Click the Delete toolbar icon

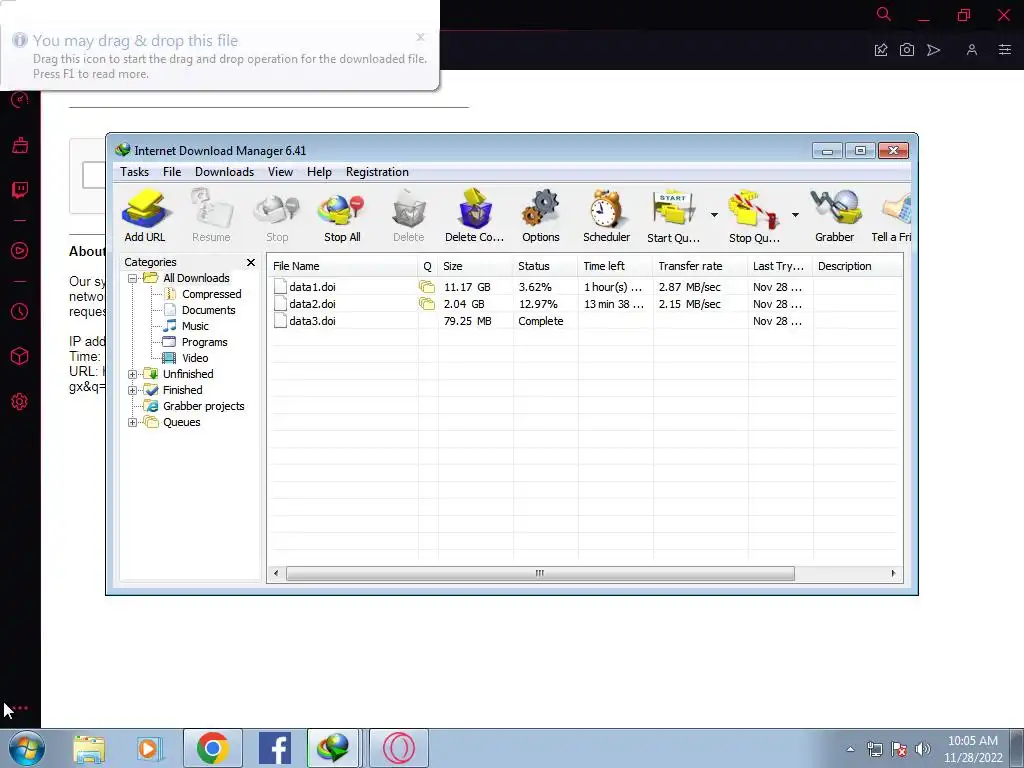[409, 216]
